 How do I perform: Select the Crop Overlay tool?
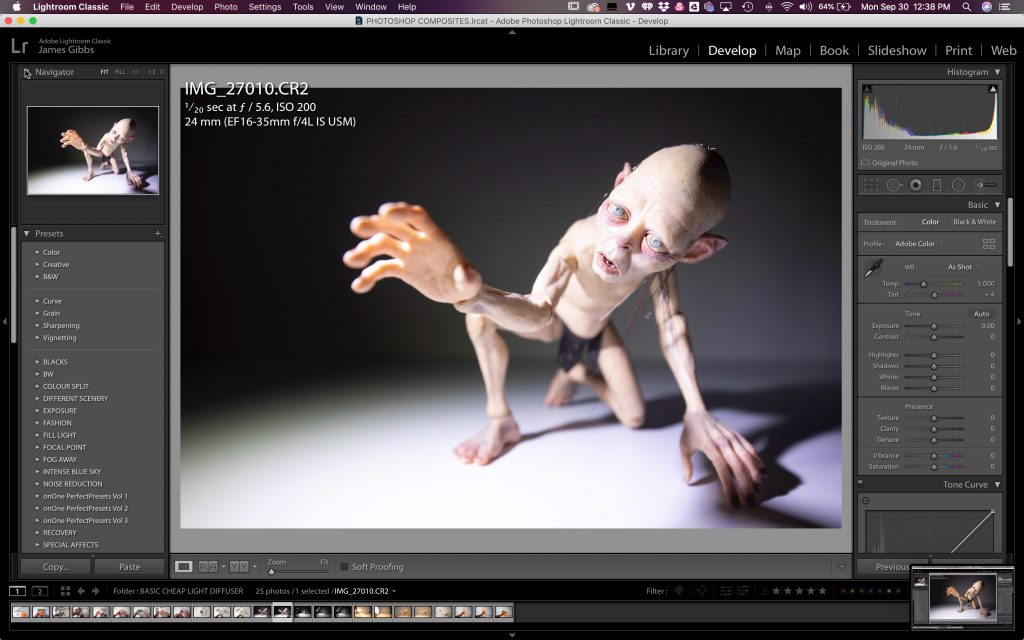tap(871, 185)
